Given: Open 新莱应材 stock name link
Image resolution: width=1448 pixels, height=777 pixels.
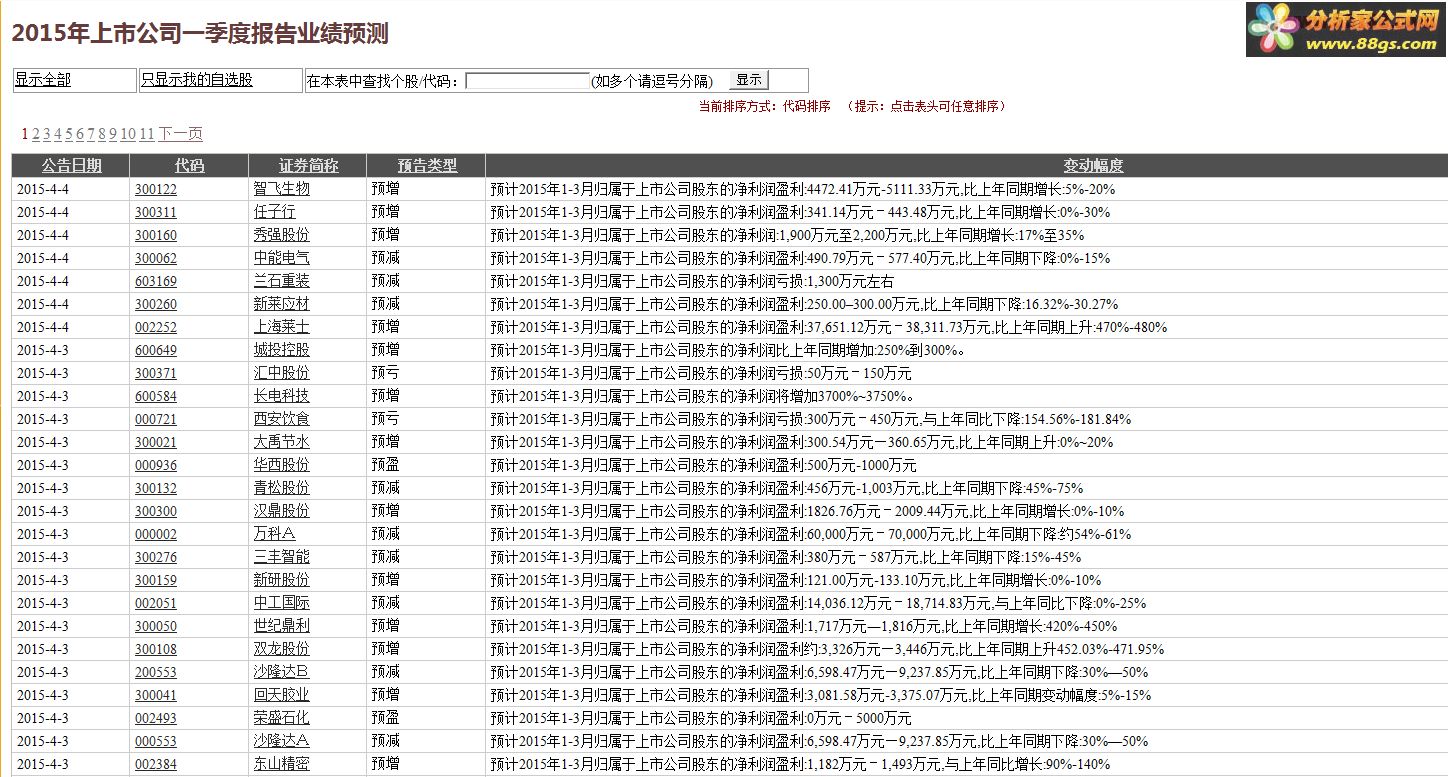Looking at the screenshot, I should (x=282, y=304).
